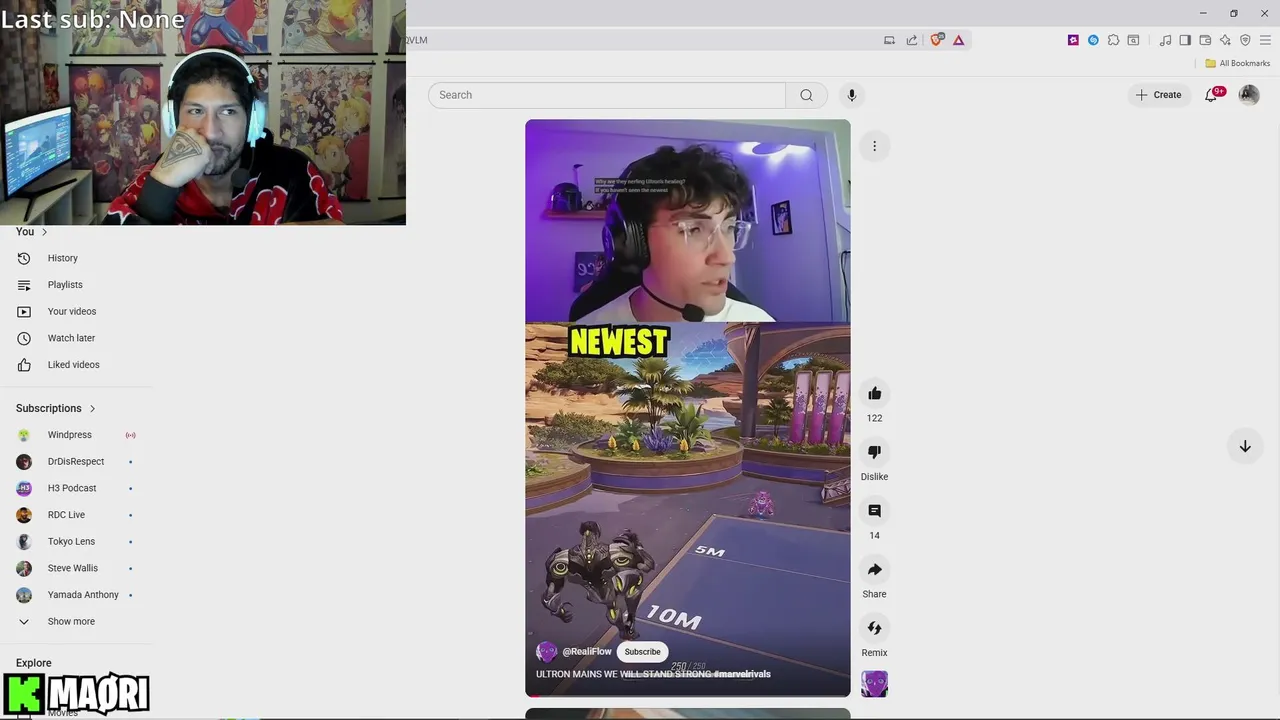Expand the You section
This screenshot has width=1280, height=720.
(31, 232)
